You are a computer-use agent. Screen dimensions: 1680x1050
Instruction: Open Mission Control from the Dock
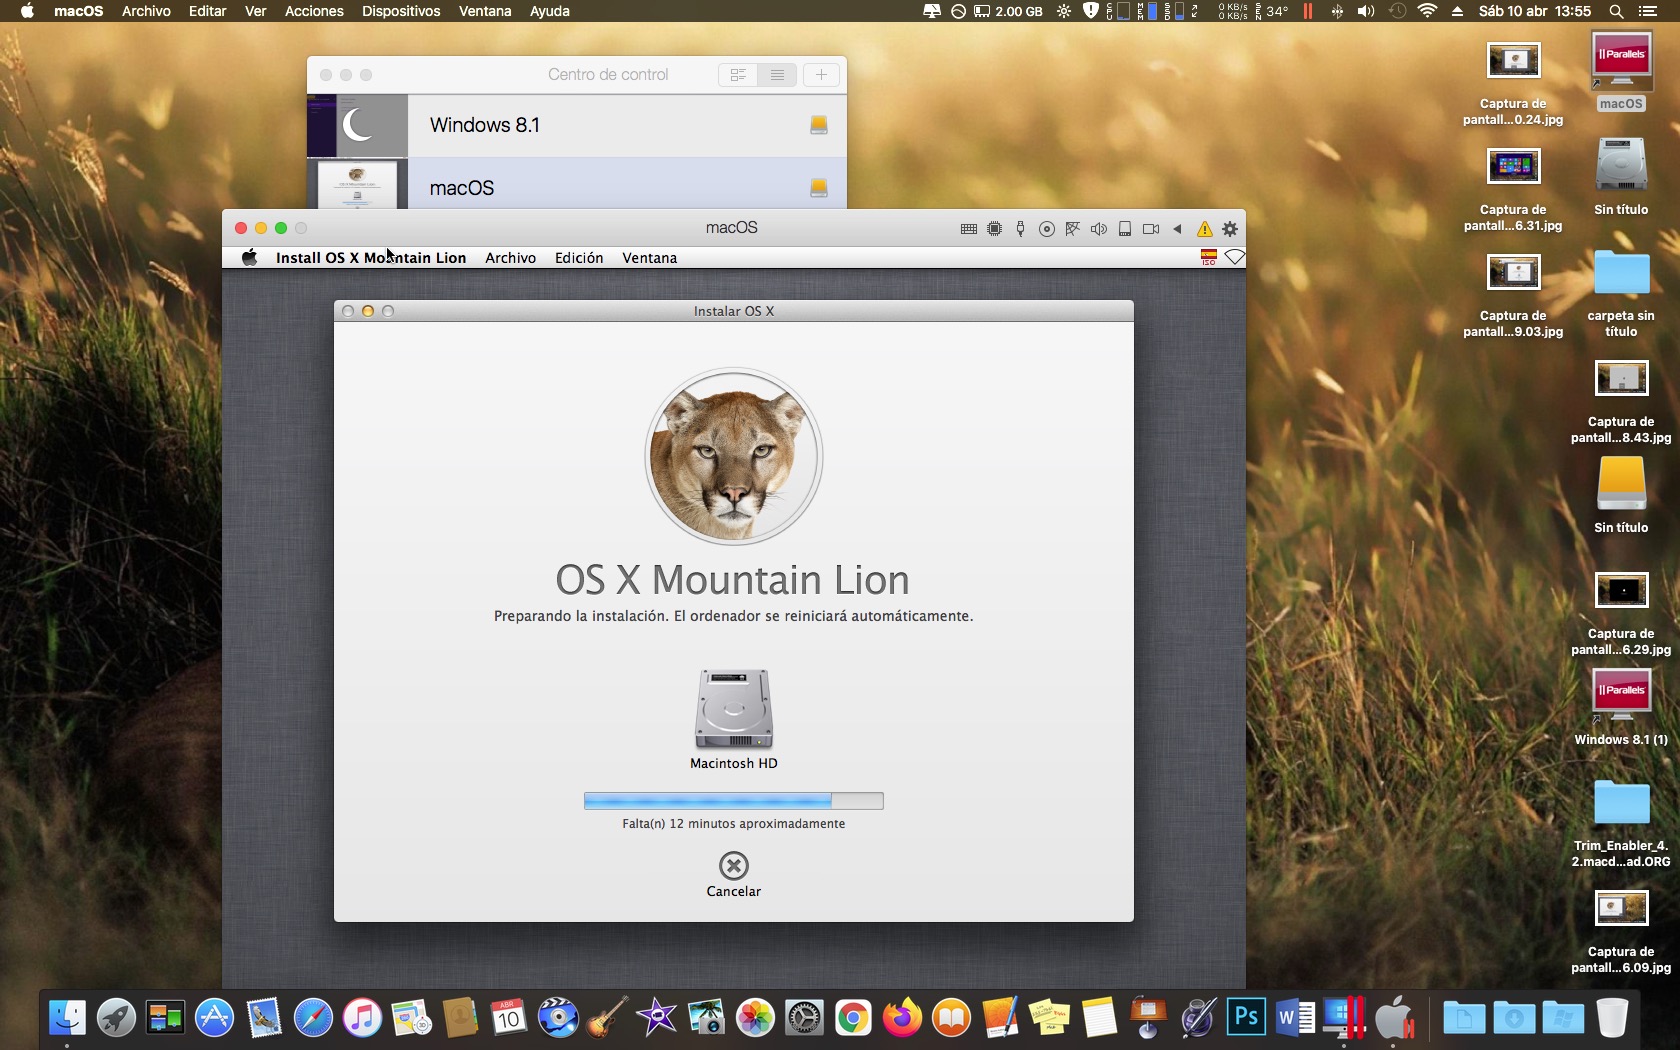[x=165, y=1018]
